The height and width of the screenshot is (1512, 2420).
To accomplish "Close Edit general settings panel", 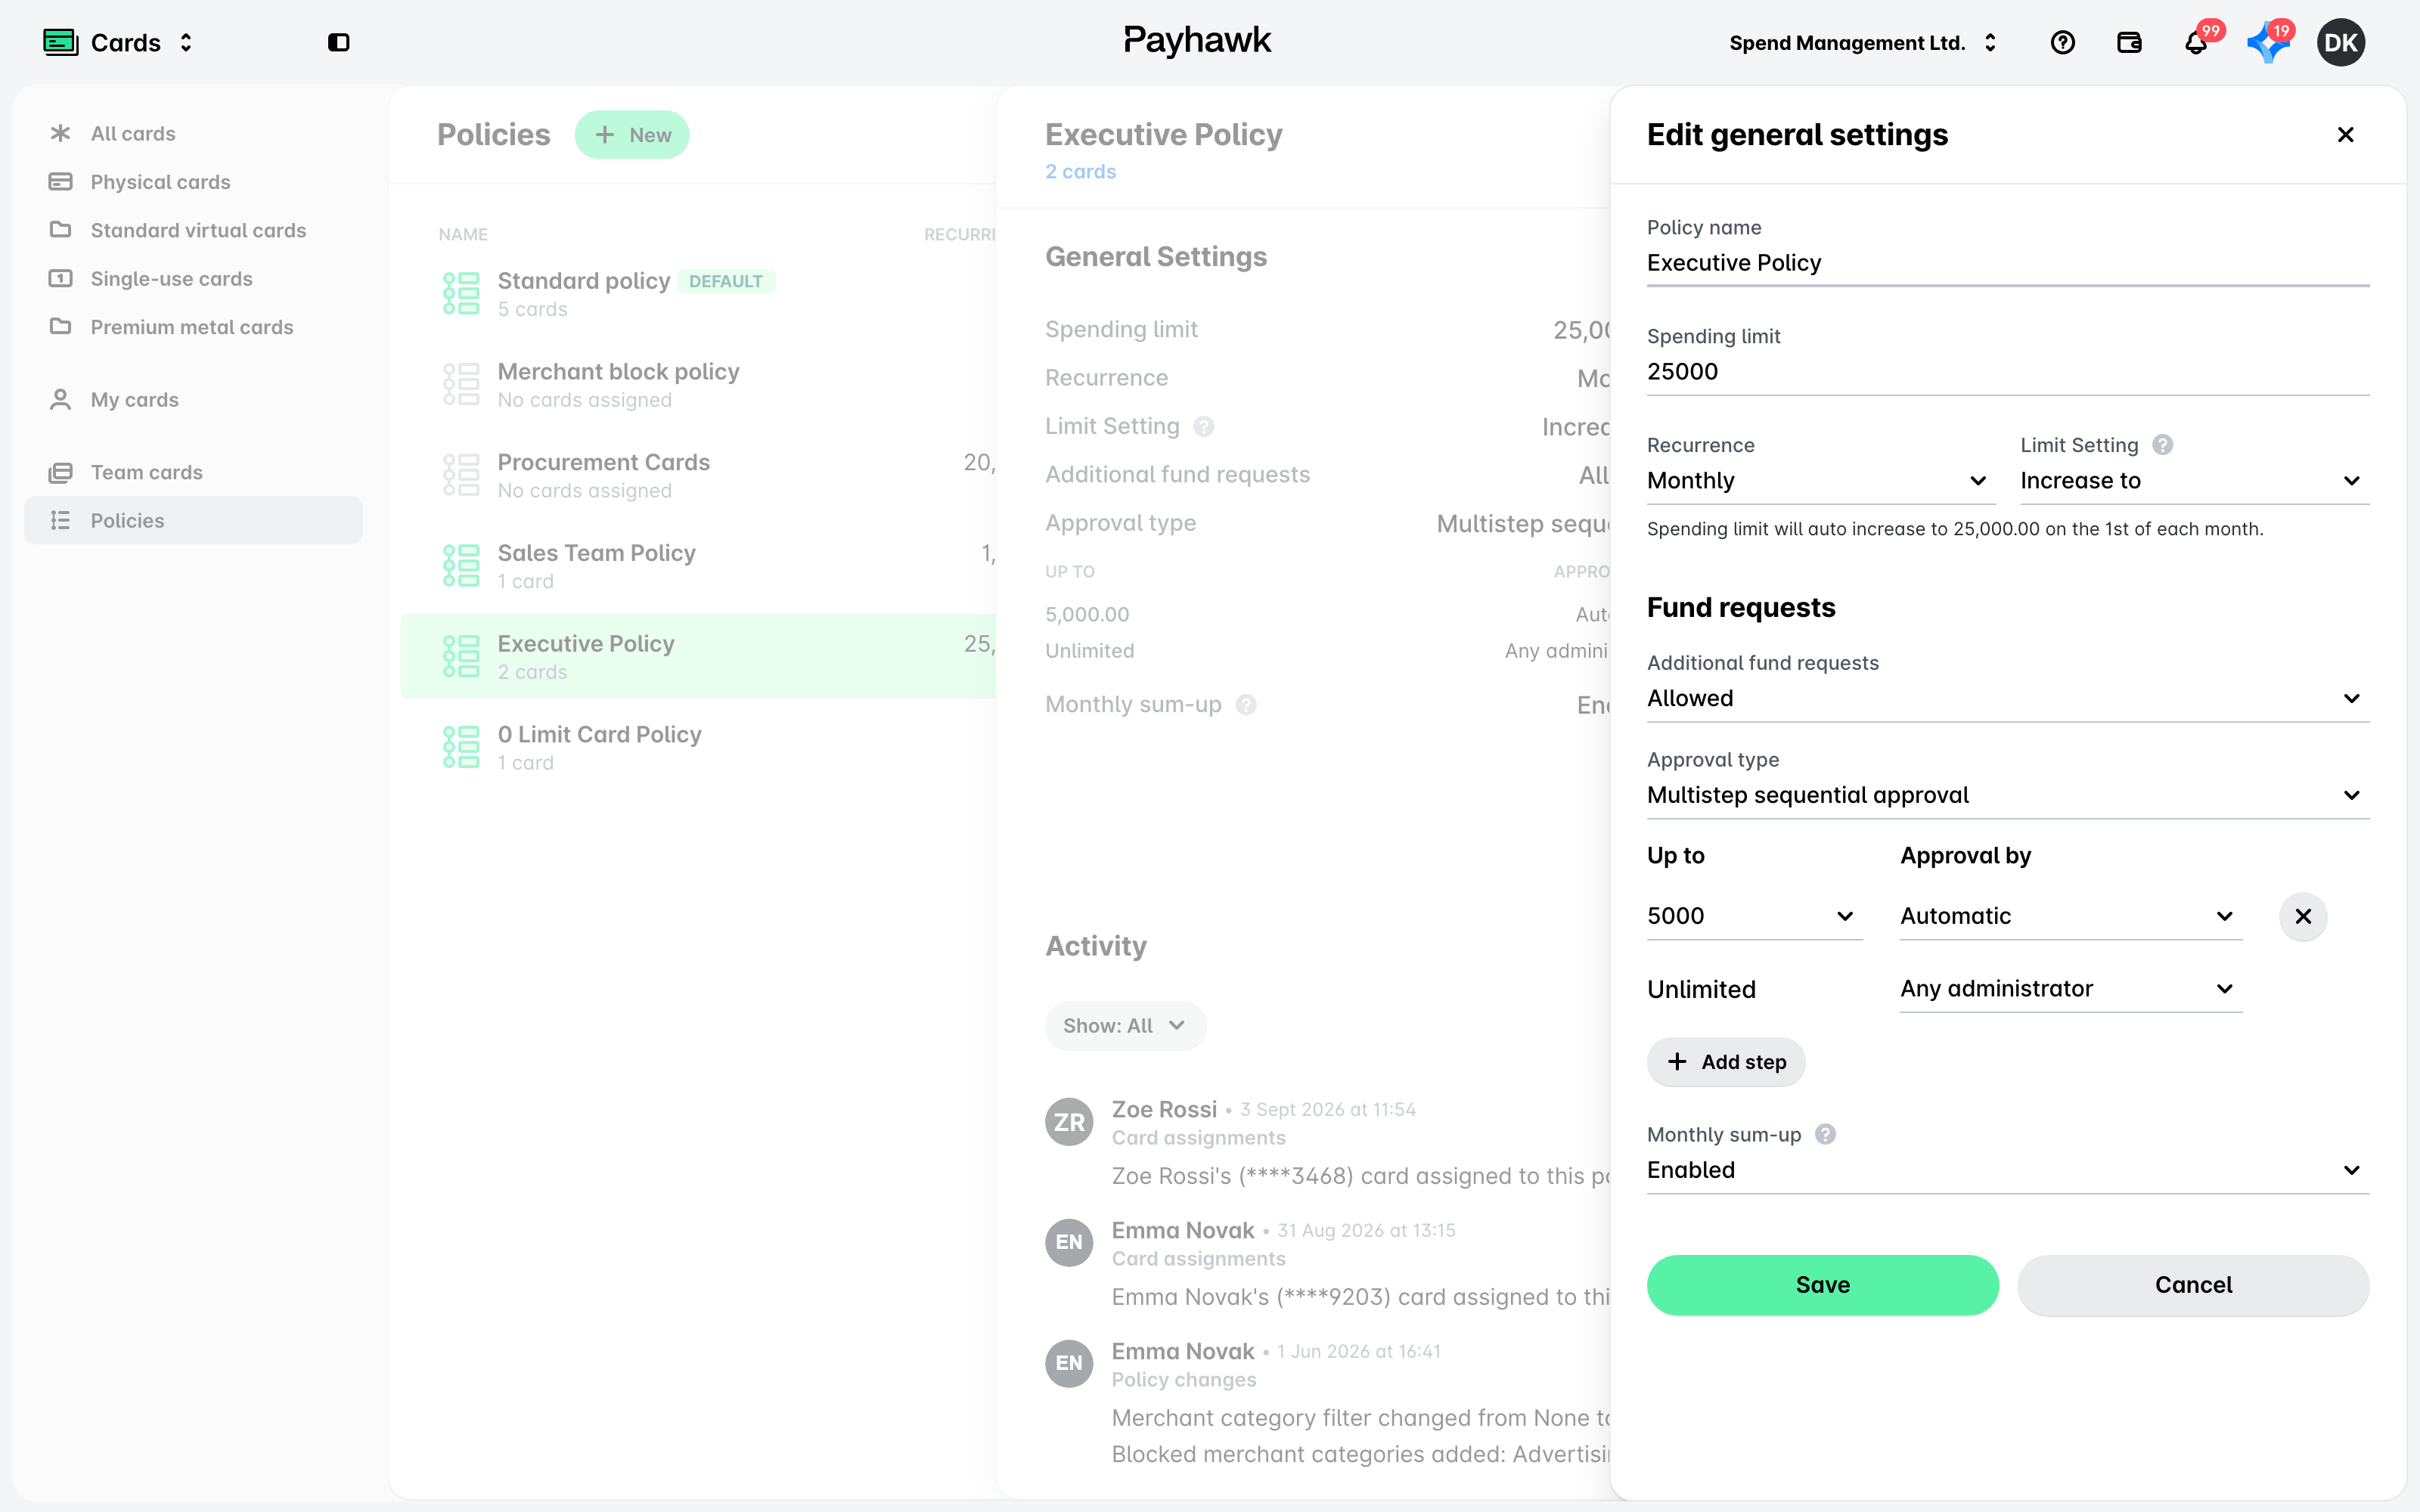I will tap(2345, 135).
